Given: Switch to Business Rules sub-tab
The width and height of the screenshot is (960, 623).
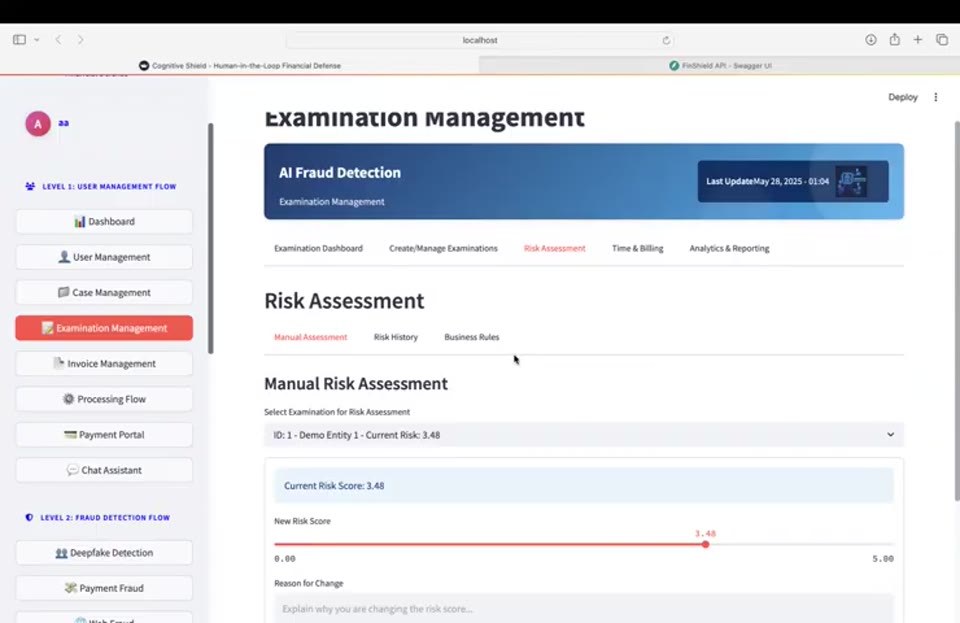Looking at the screenshot, I should [471, 337].
